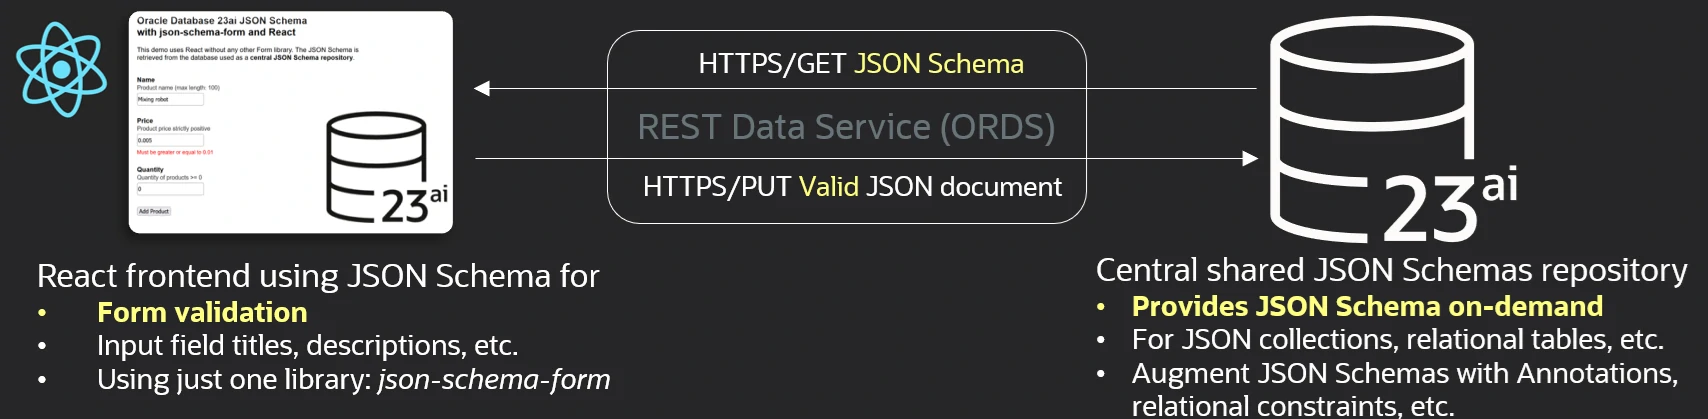The width and height of the screenshot is (1708, 419).
Task: Click the 'HTTPS/GET JSON Schema' label
Action: coord(860,64)
